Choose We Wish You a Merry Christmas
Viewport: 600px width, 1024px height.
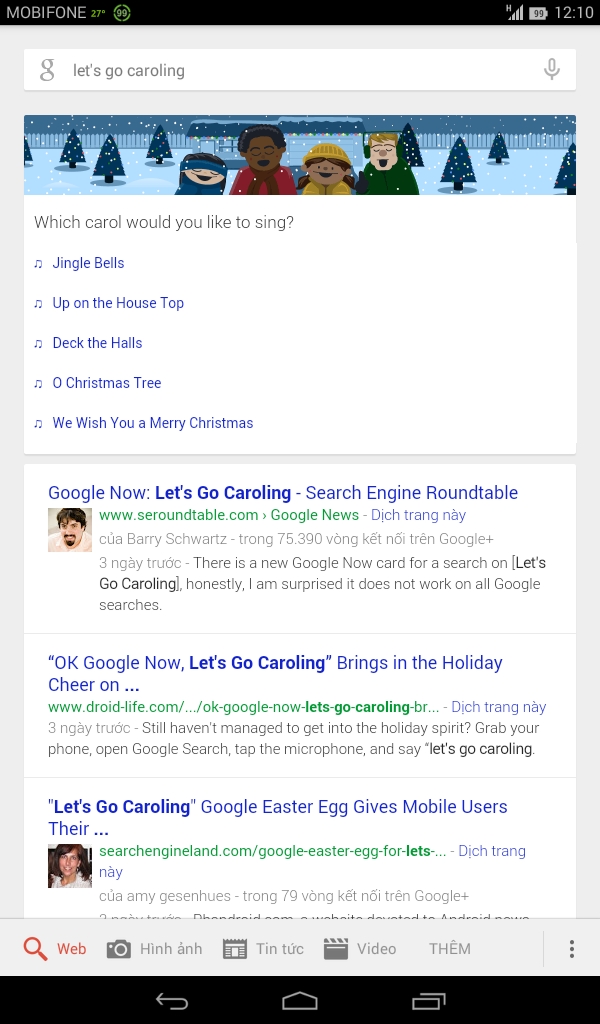pos(152,423)
